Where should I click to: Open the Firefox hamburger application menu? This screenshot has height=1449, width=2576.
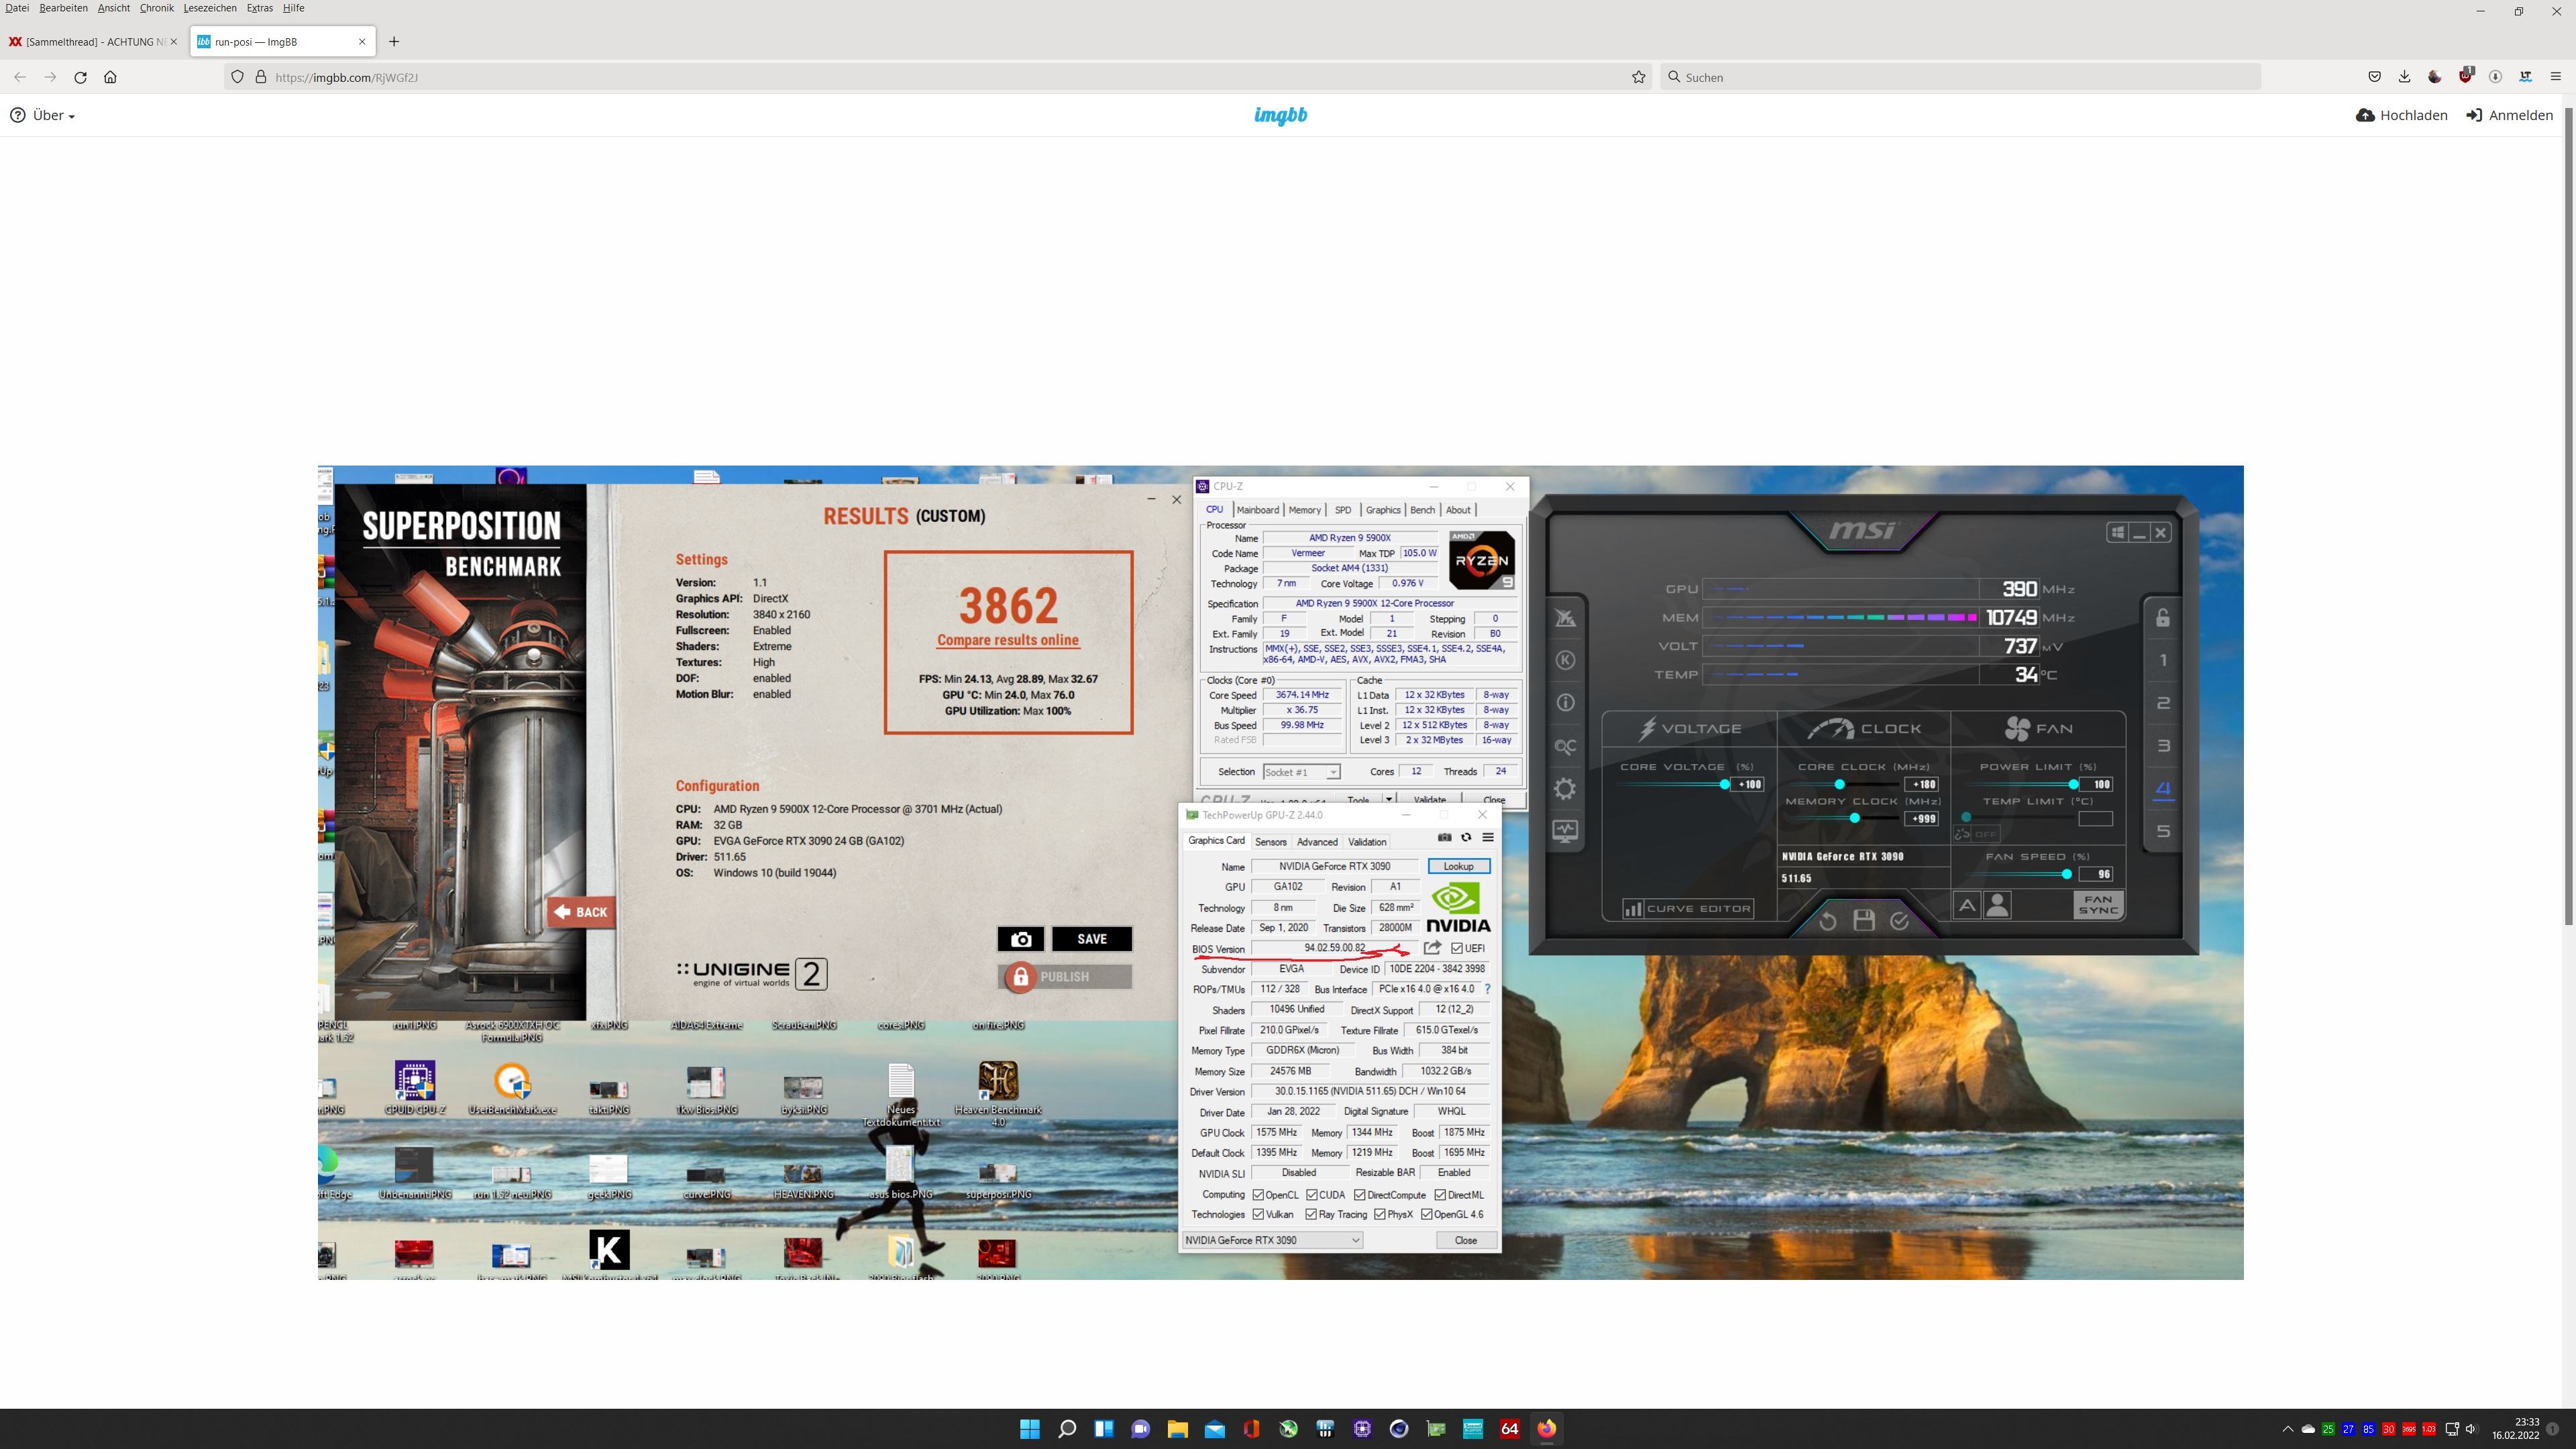click(x=2555, y=77)
